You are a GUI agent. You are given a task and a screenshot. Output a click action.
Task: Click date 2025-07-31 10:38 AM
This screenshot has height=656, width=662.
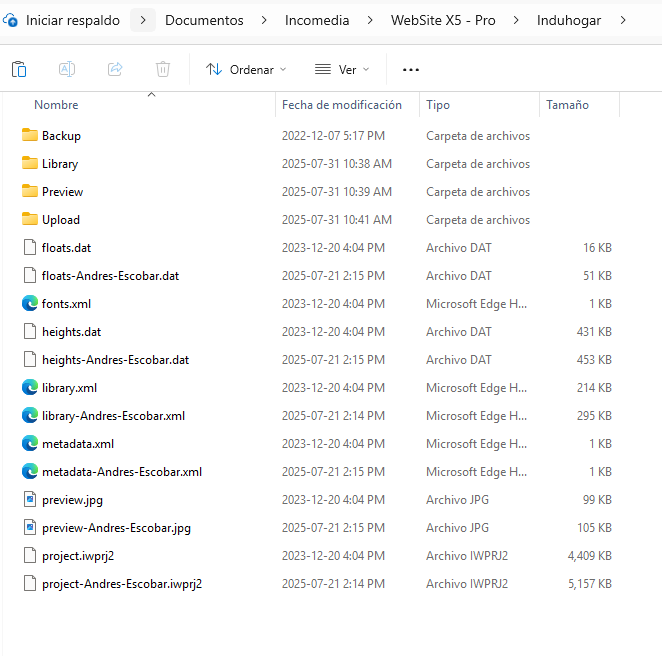click(337, 163)
